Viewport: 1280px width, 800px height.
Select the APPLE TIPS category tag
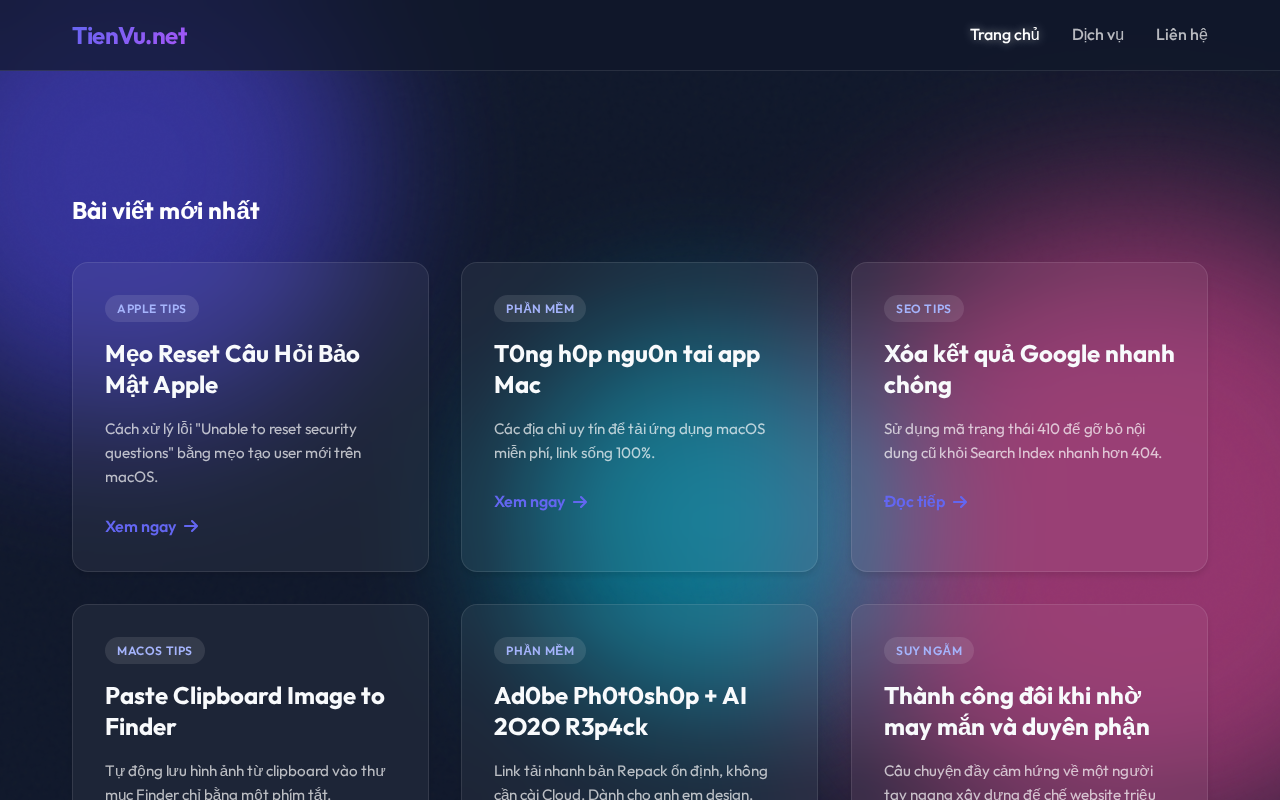click(152, 308)
